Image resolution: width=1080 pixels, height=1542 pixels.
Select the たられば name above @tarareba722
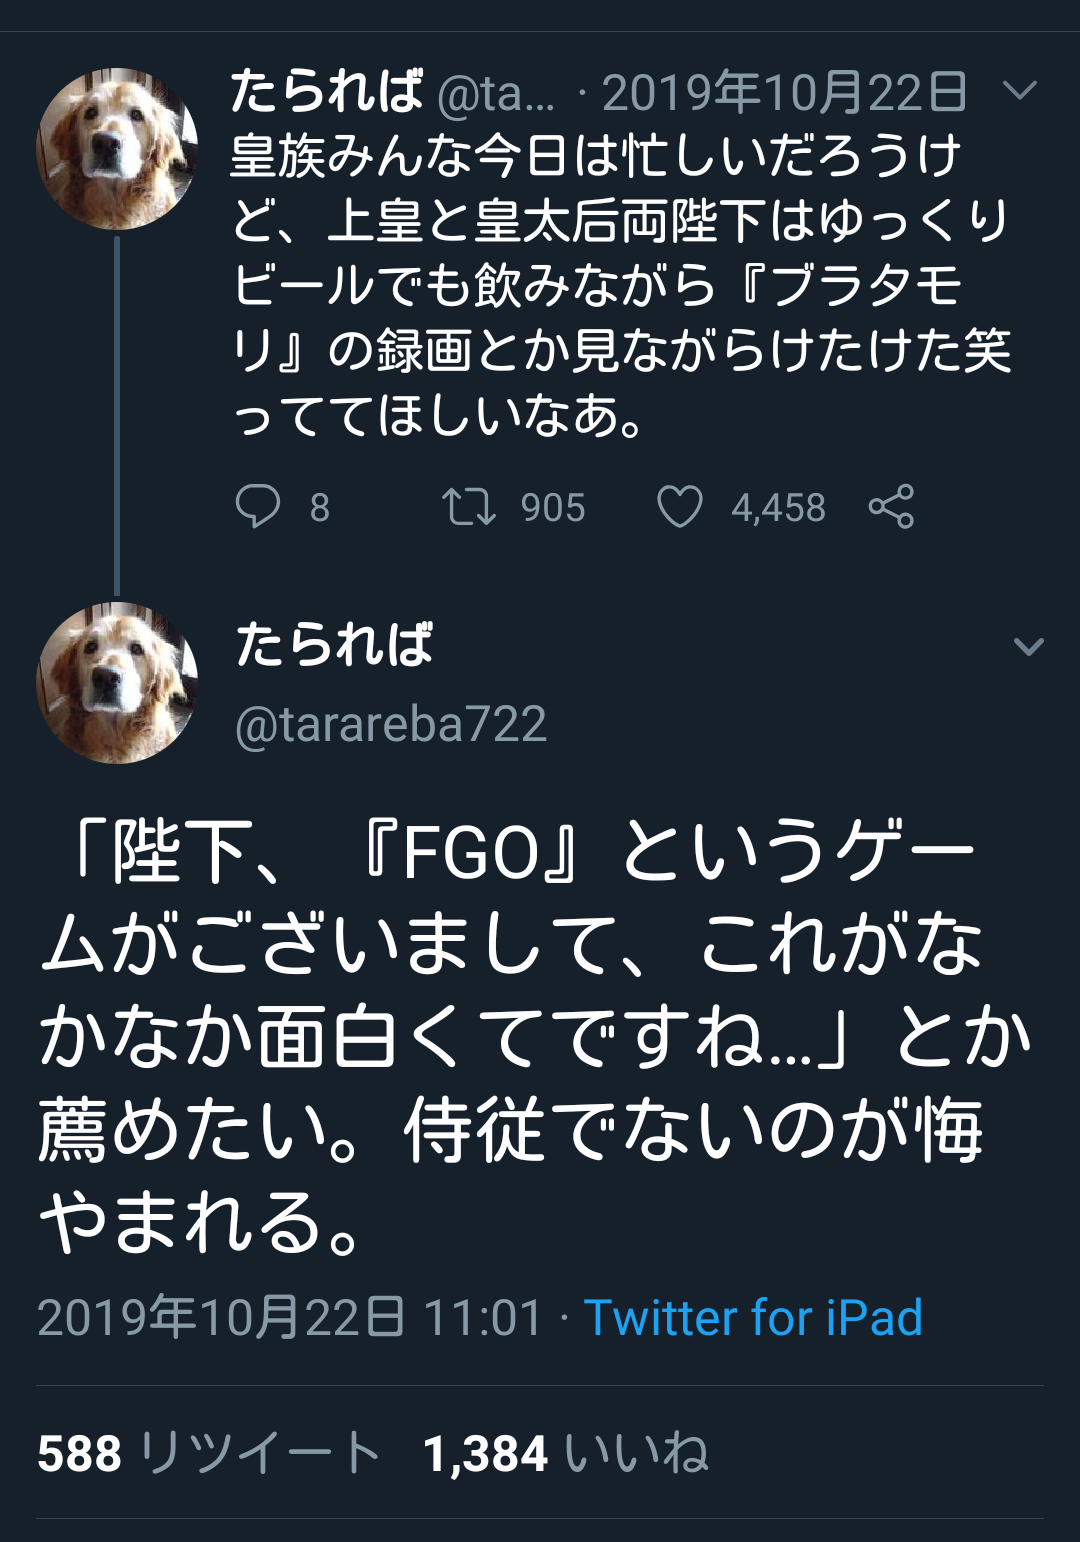[x=334, y=644]
